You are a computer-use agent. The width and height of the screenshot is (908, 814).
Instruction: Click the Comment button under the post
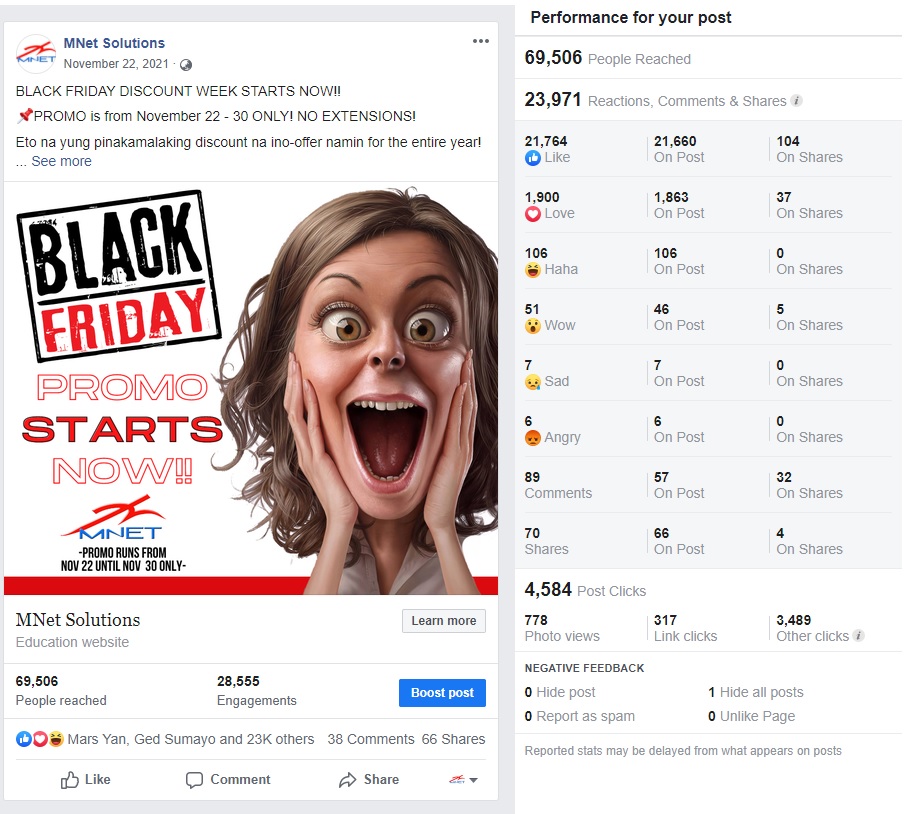(228, 780)
